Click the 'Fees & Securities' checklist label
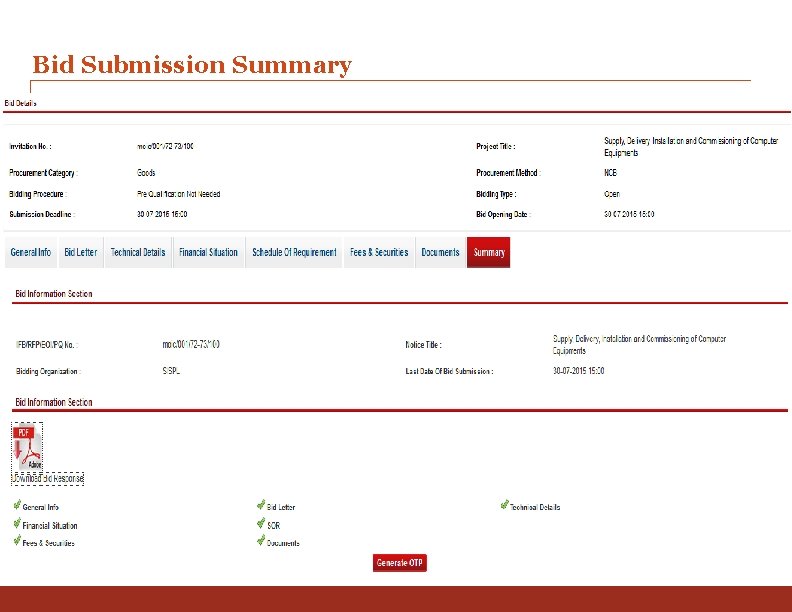Image resolution: width=792 pixels, height=612 pixels. tap(48, 543)
